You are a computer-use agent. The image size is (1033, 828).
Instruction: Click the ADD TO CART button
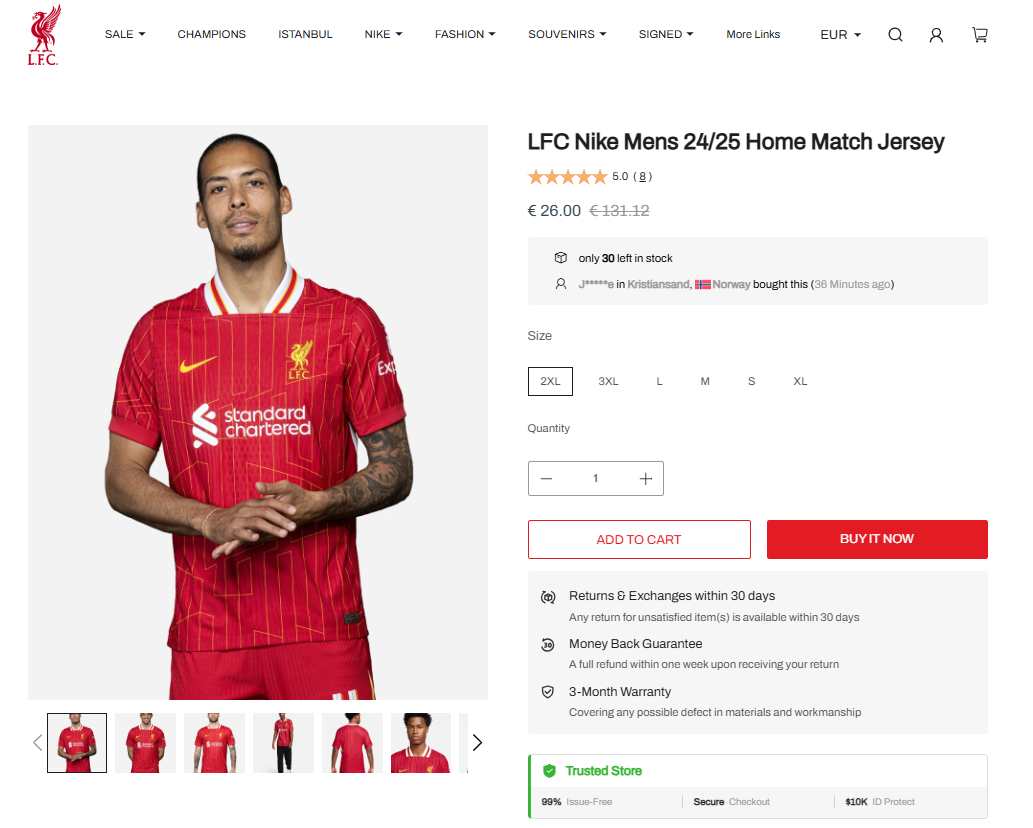(x=639, y=539)
